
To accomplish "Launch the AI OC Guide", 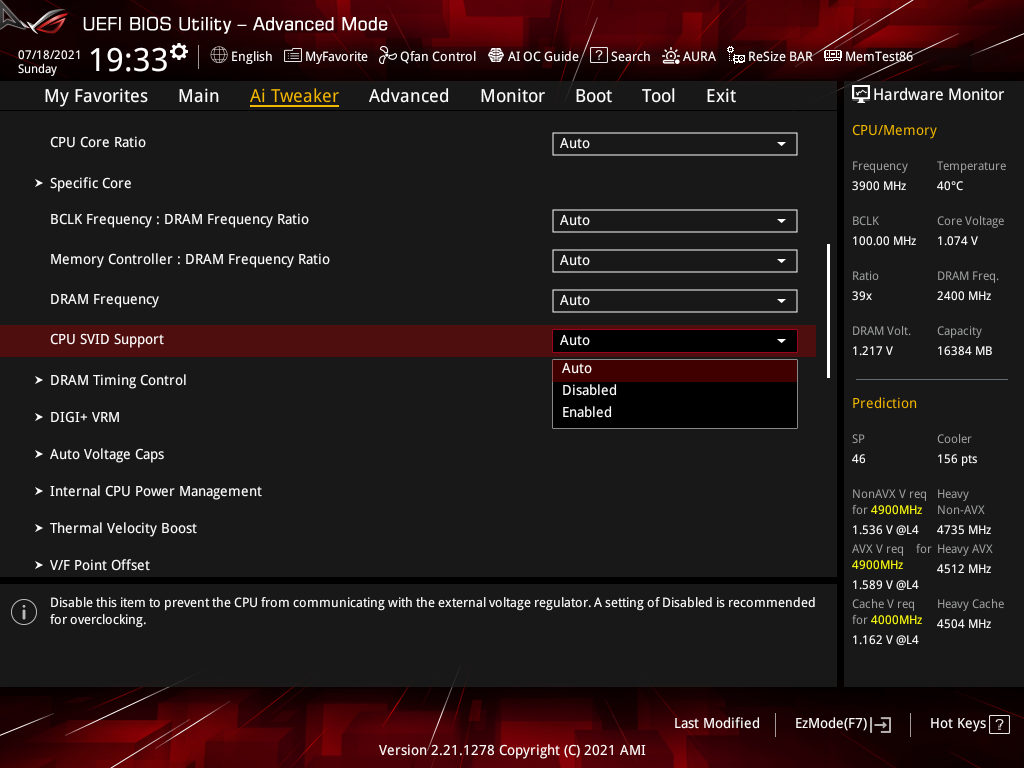I will 533,56.
